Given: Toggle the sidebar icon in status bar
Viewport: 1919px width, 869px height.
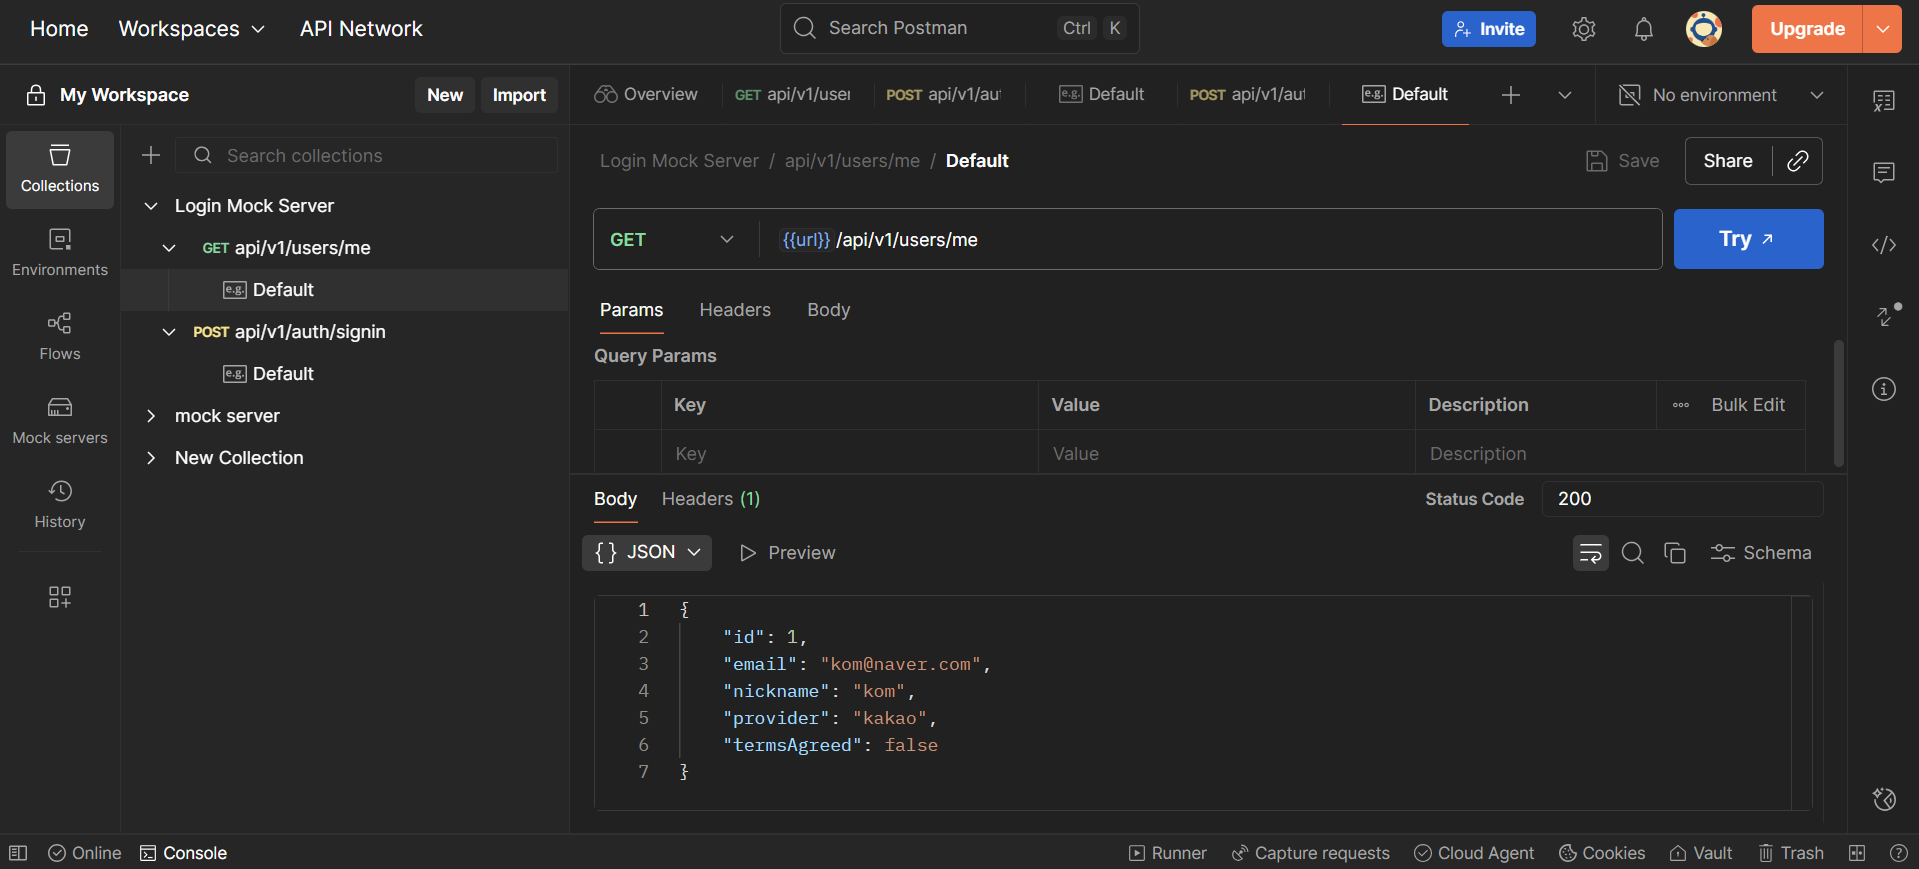Looking at the screenshot, I should [18, 853].
